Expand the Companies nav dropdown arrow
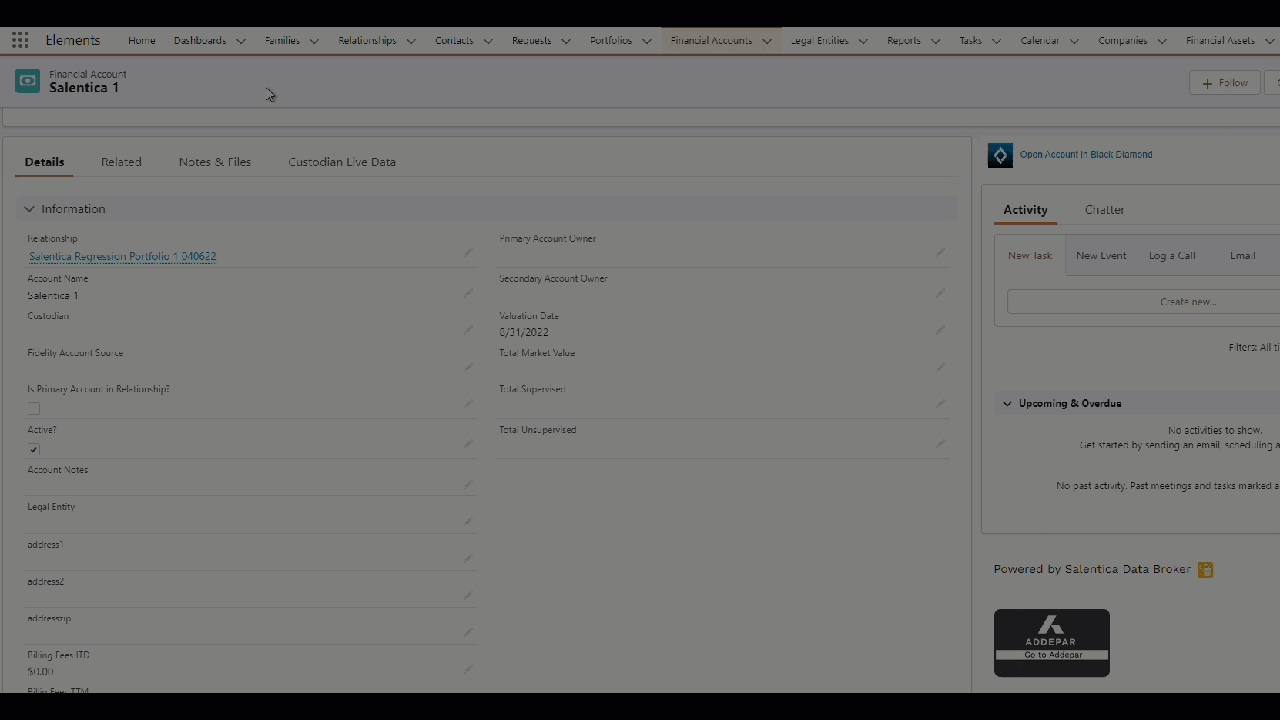1280x720 pixels. click(1162, 41)
